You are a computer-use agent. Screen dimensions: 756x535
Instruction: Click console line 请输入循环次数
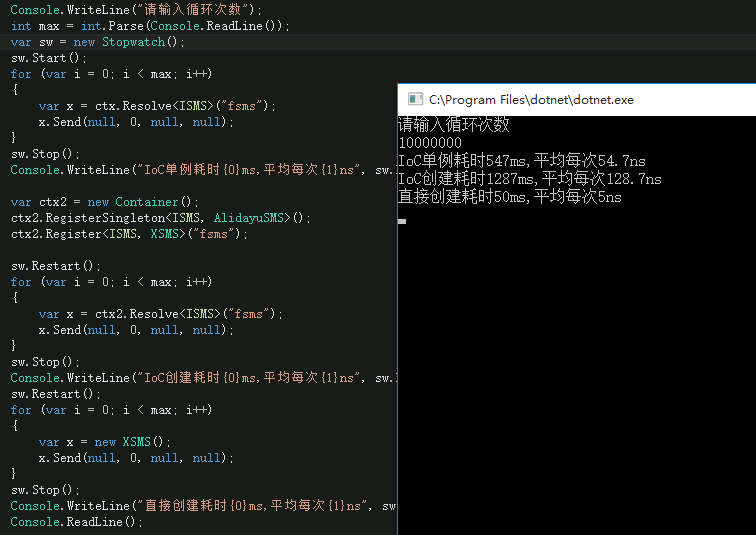[454, 125]
